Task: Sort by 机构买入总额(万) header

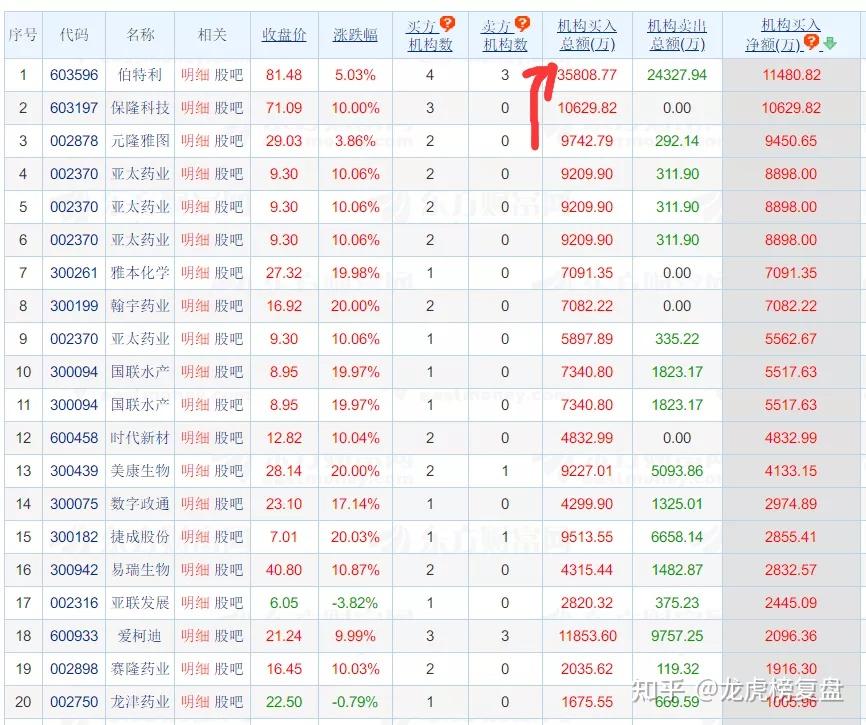Action: 587,35
